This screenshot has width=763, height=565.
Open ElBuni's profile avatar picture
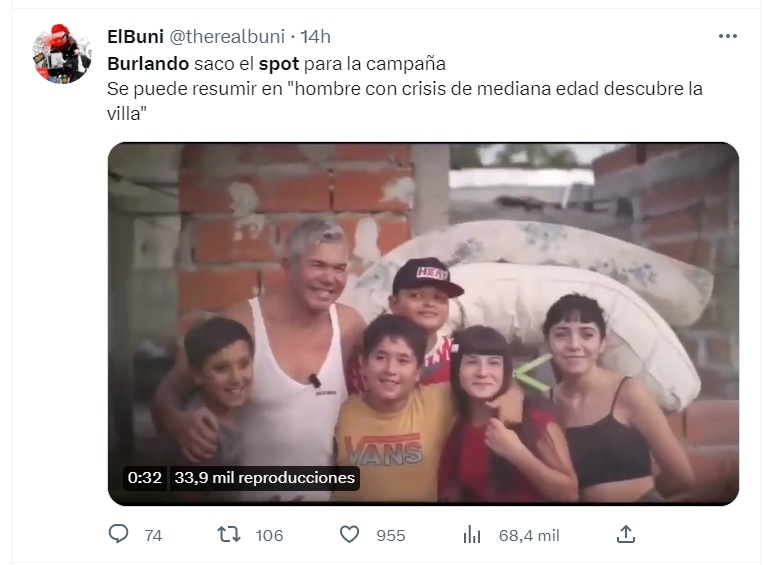coord(62,54)
